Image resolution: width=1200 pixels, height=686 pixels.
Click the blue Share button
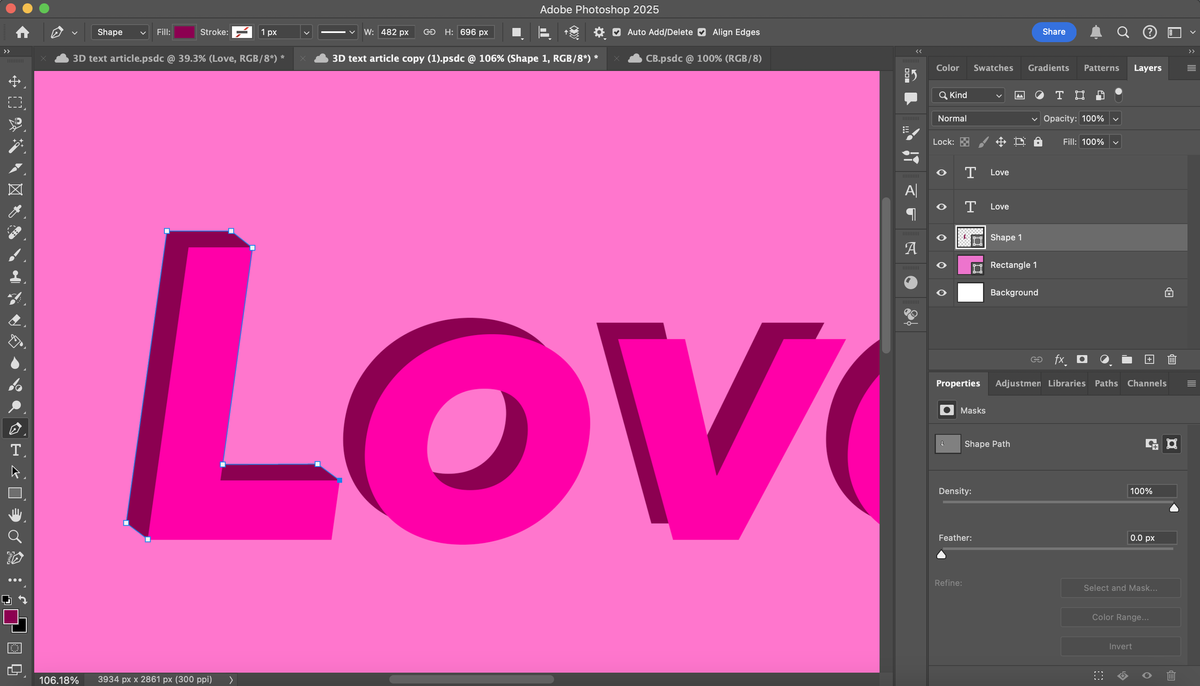click(x=1053, y=31)
